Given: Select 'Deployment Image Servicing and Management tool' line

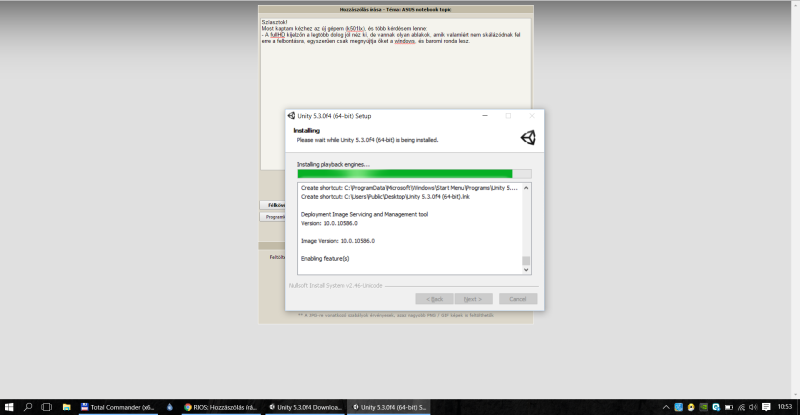Looking at the screenshot, I should click(364, 214).
